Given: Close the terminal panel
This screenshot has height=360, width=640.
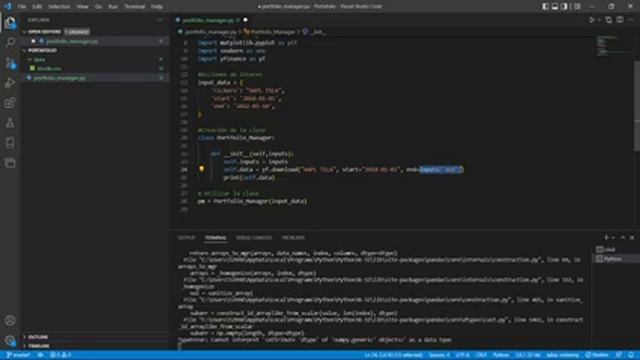Looking at the screenshot, I should coord(632,238).
